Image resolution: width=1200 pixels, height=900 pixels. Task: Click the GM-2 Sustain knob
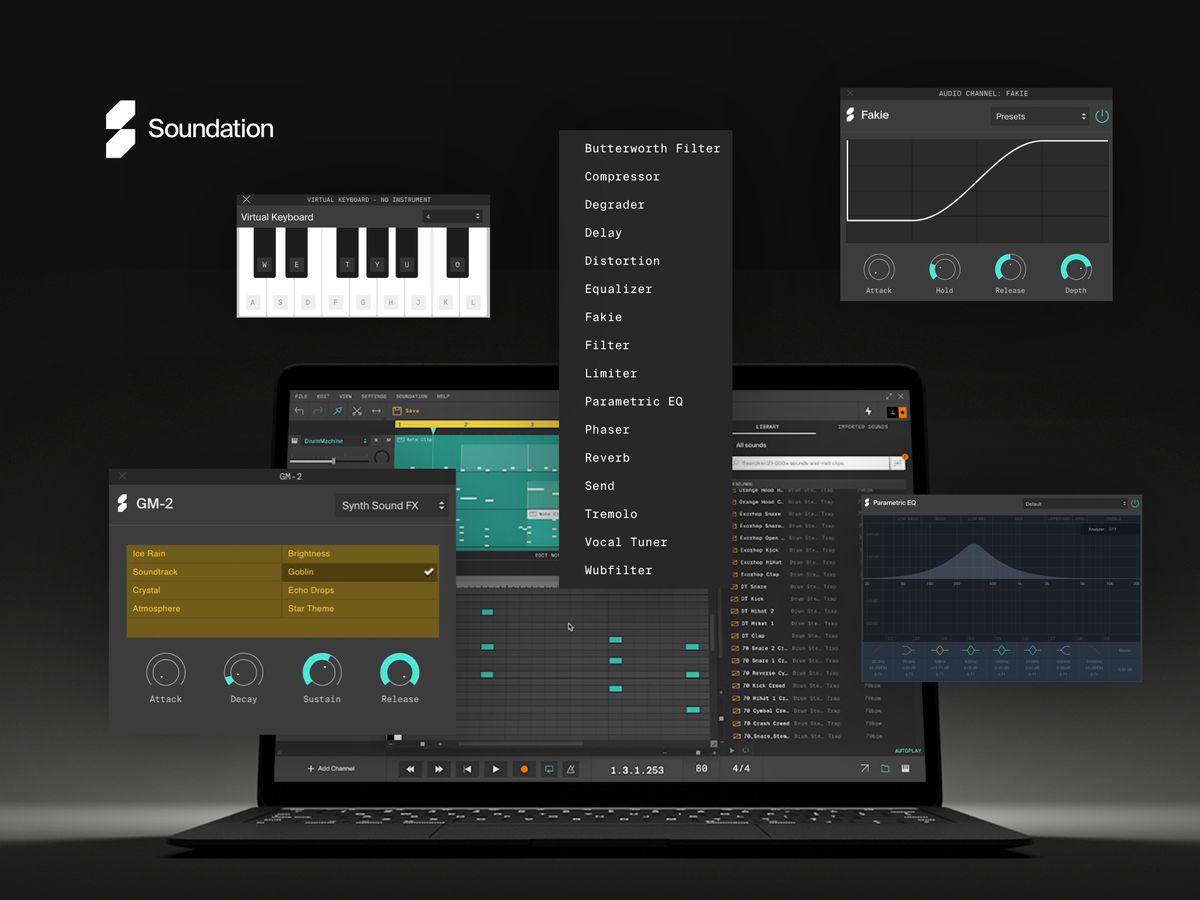[322, 672]
